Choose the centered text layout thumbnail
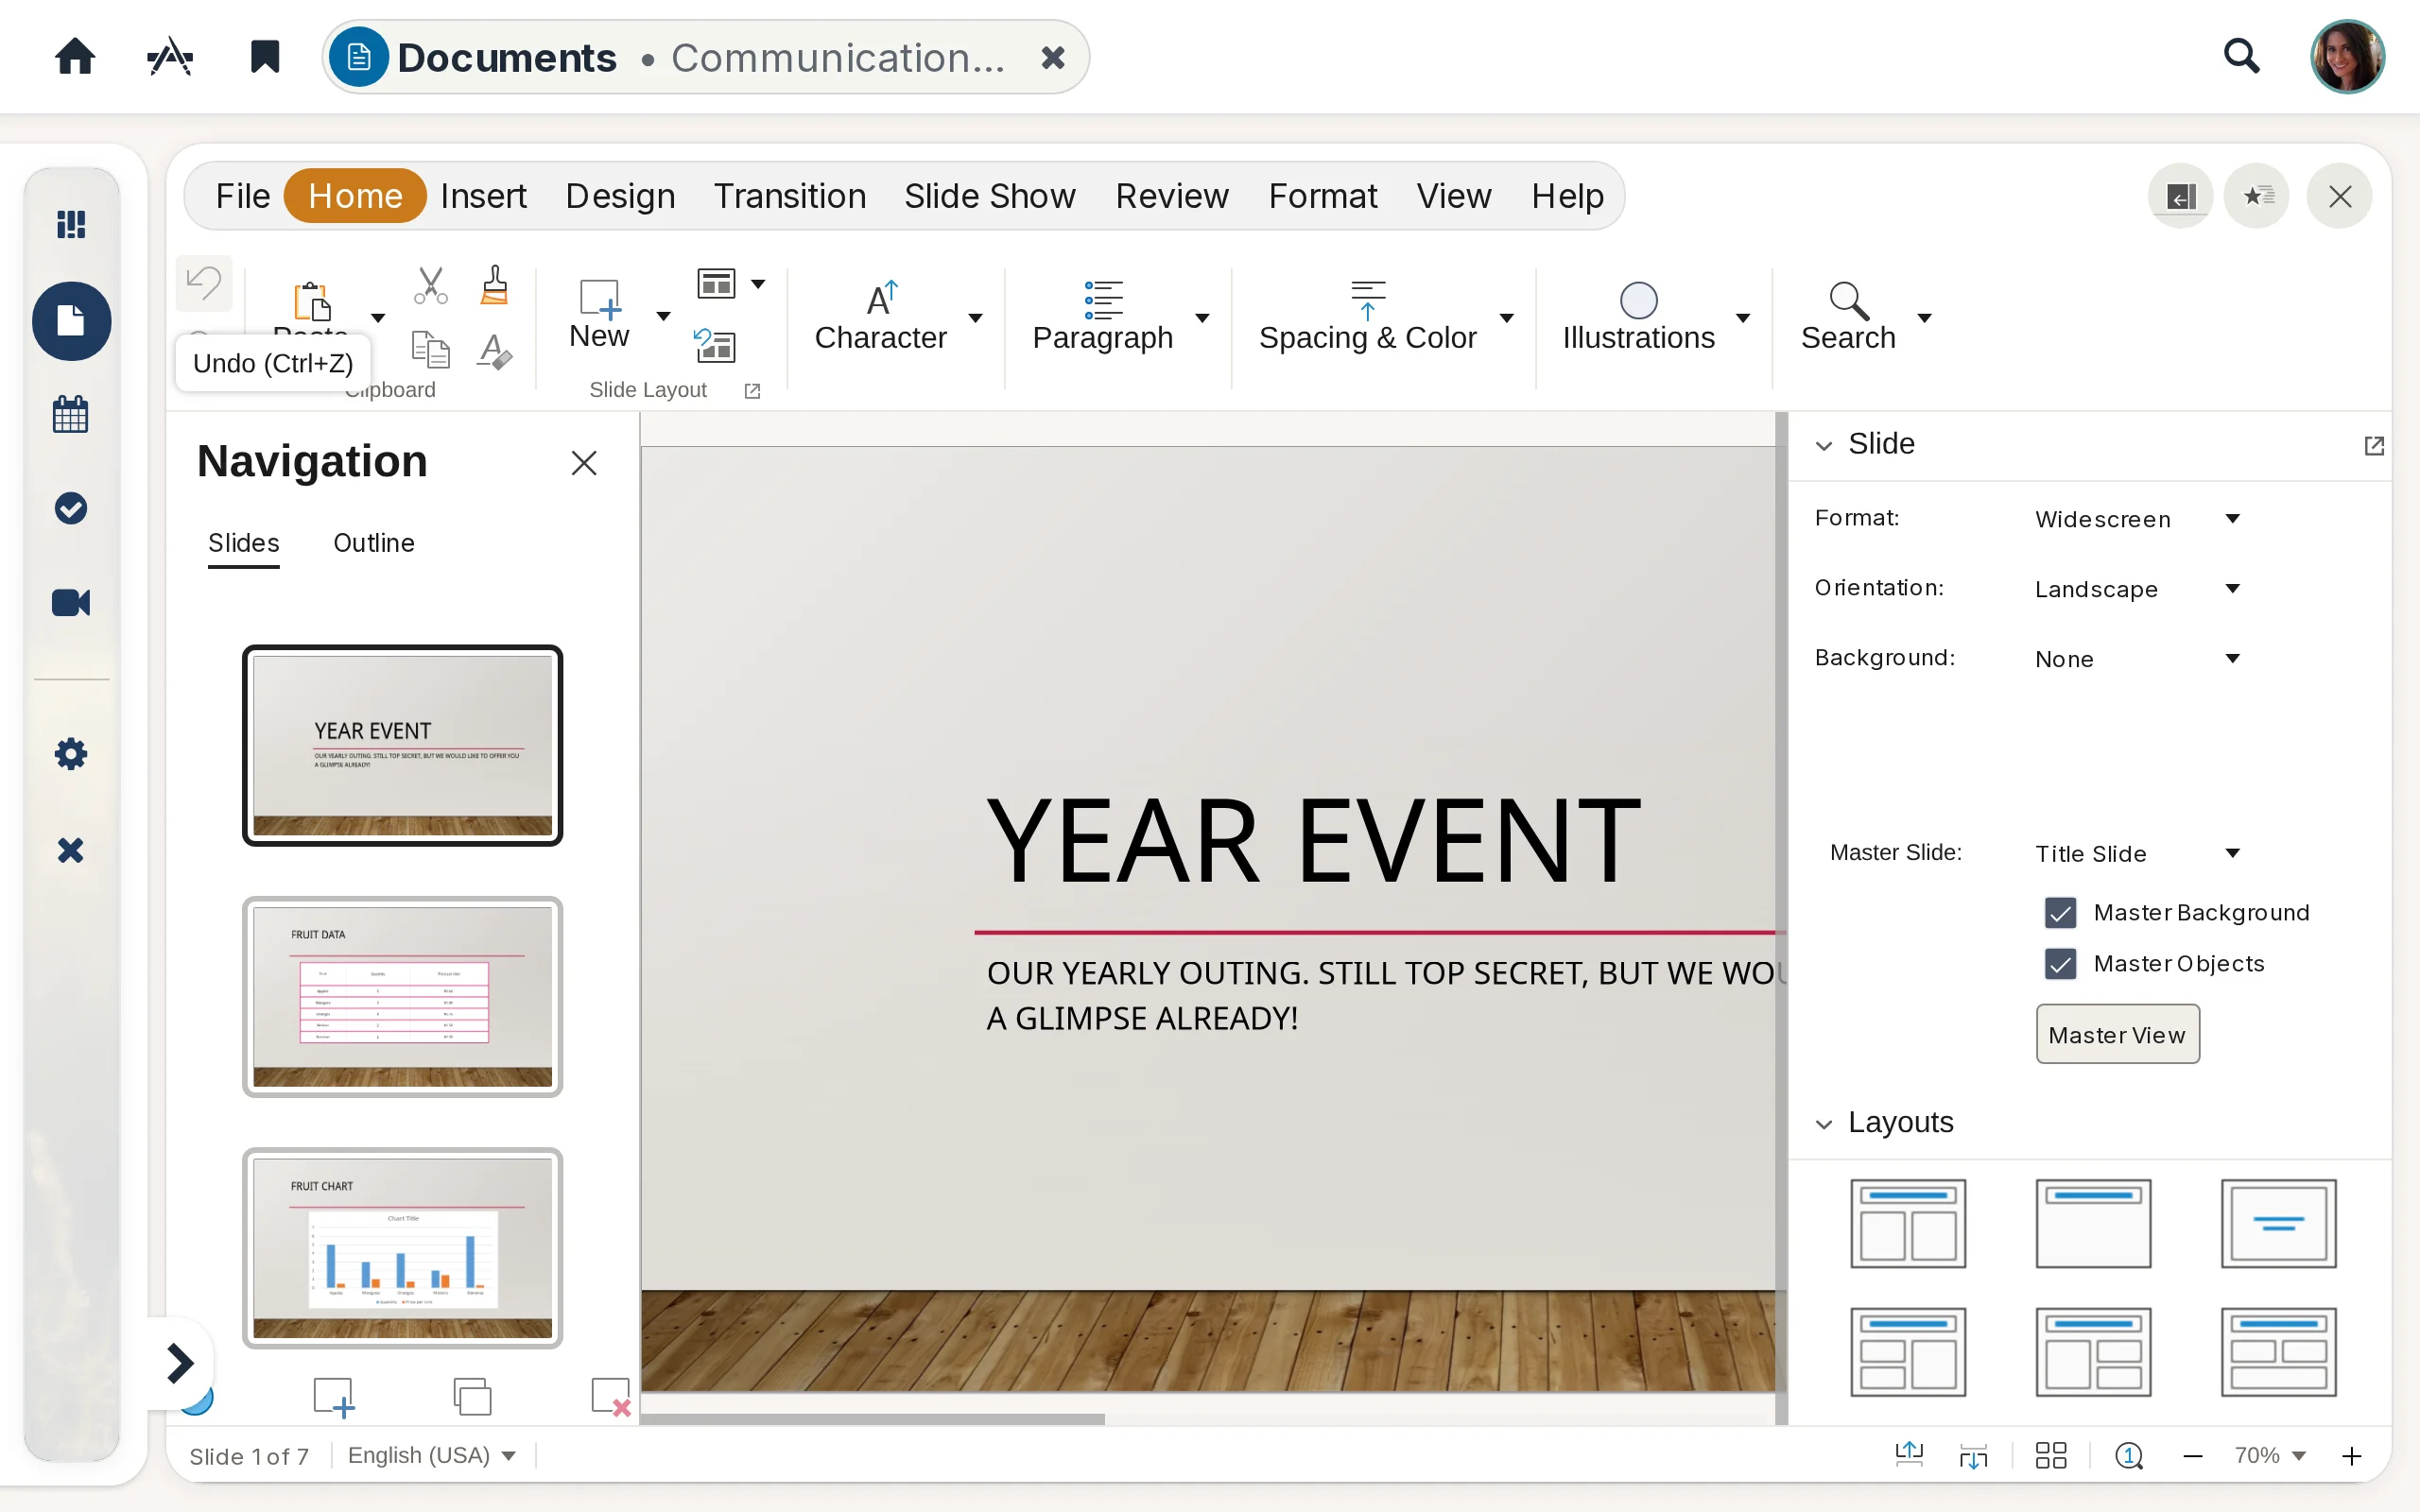Screen dimensions: 2420x1512 coord(2278,1222)
